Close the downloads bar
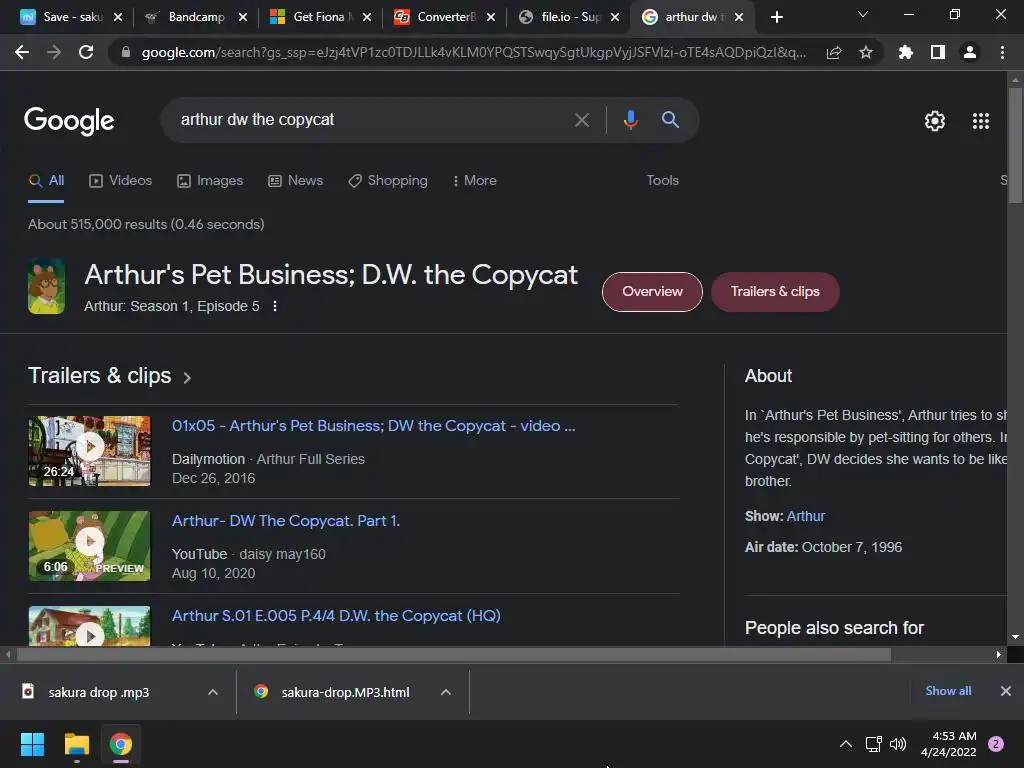Screen dimensions: 1024x768 pyautogui.click(x=1006, y=691)
